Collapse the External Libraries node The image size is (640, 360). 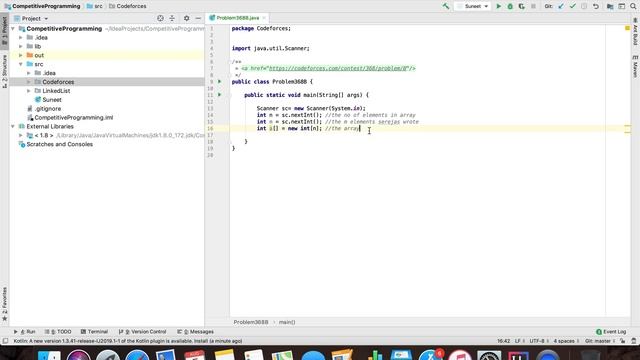(13, 127)
